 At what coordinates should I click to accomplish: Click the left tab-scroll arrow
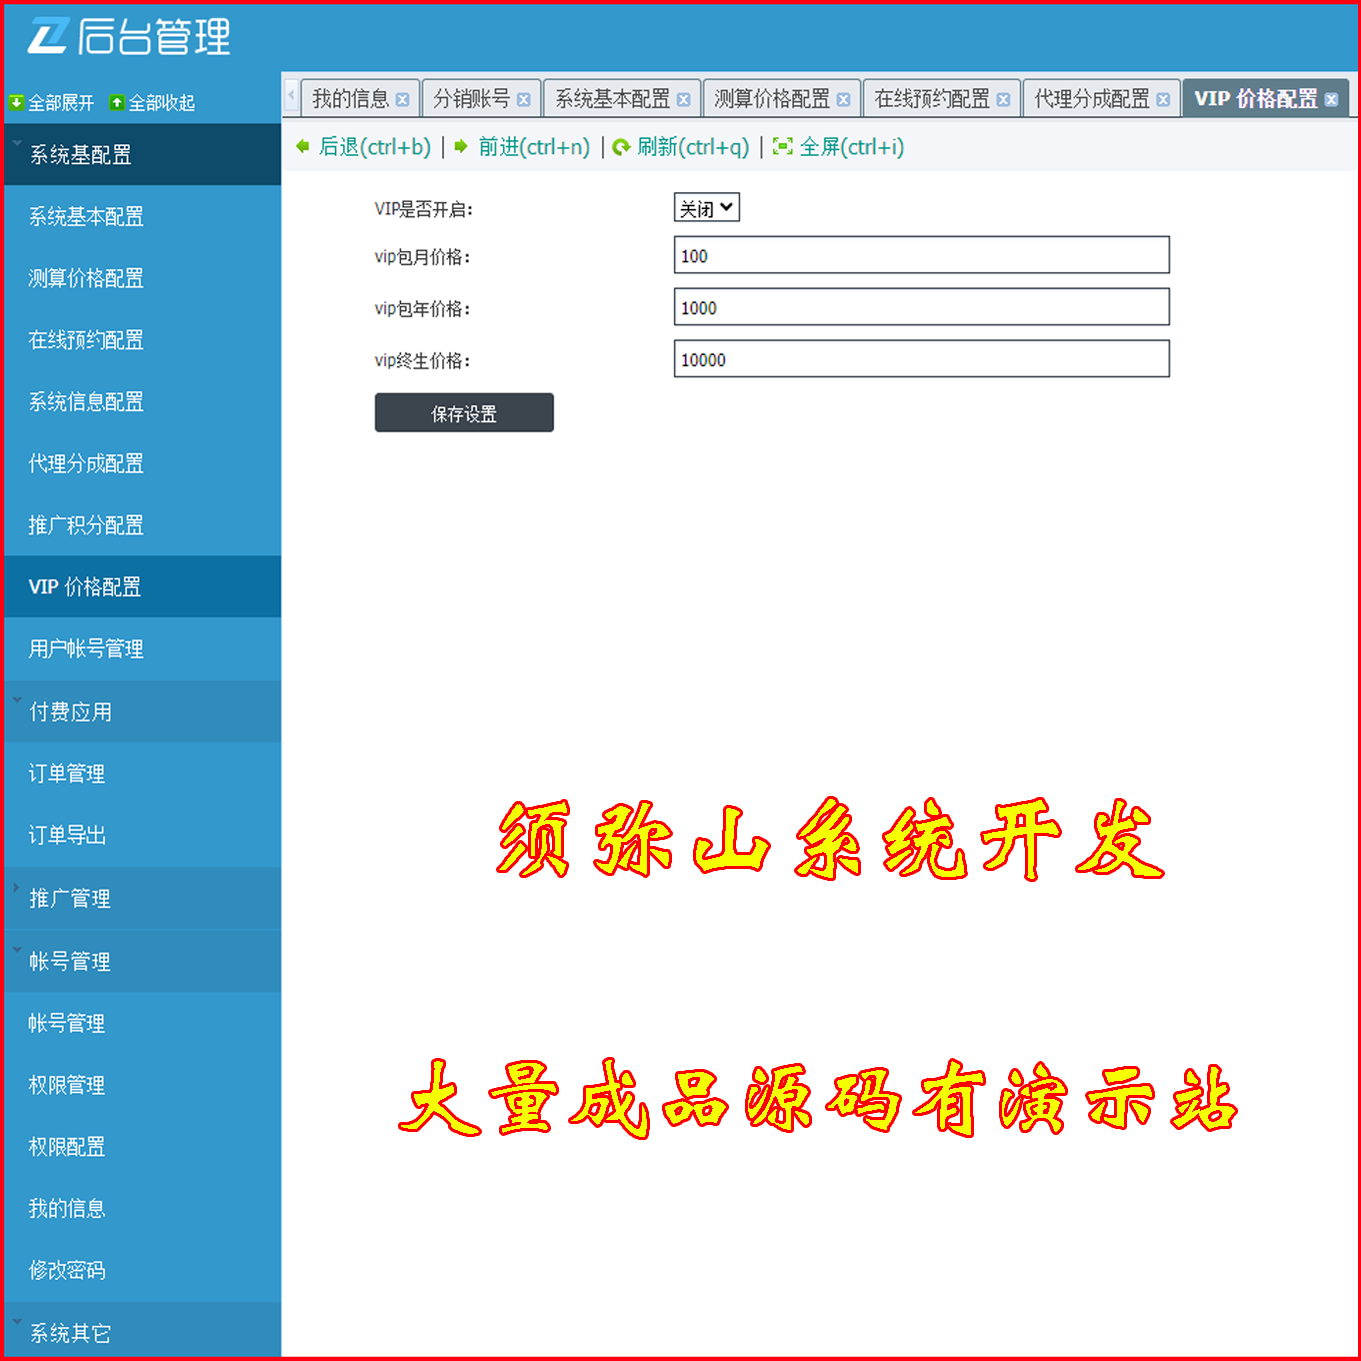[290, 98]
